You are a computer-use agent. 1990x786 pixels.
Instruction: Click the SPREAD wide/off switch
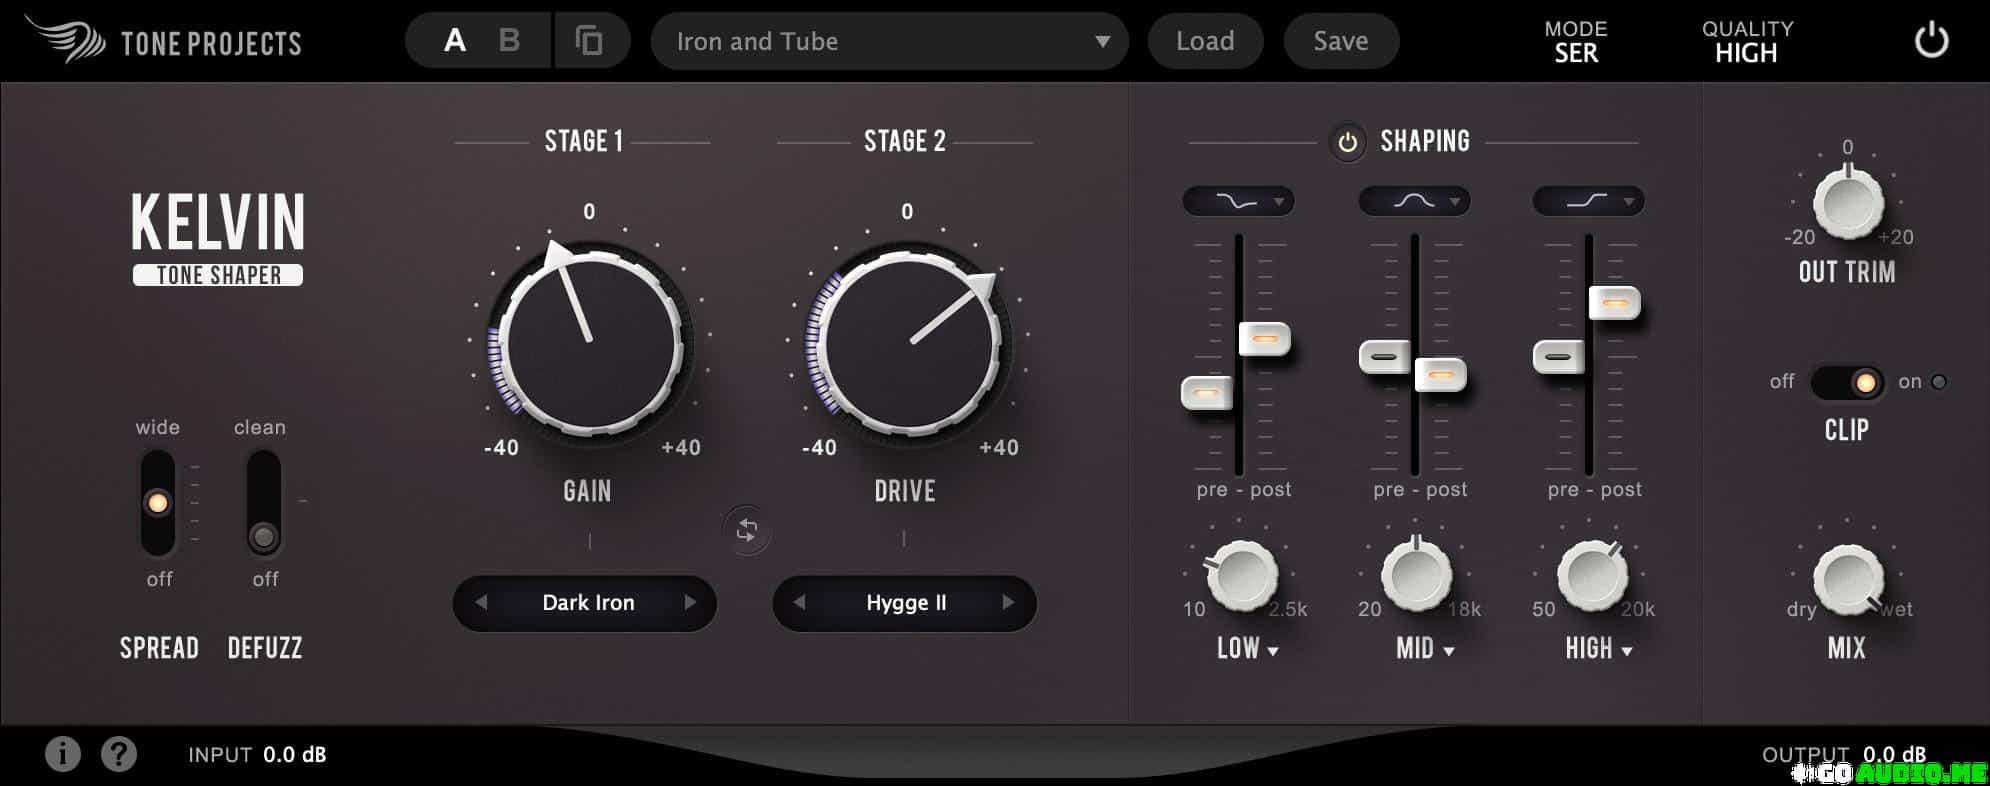tap(157, 503)
